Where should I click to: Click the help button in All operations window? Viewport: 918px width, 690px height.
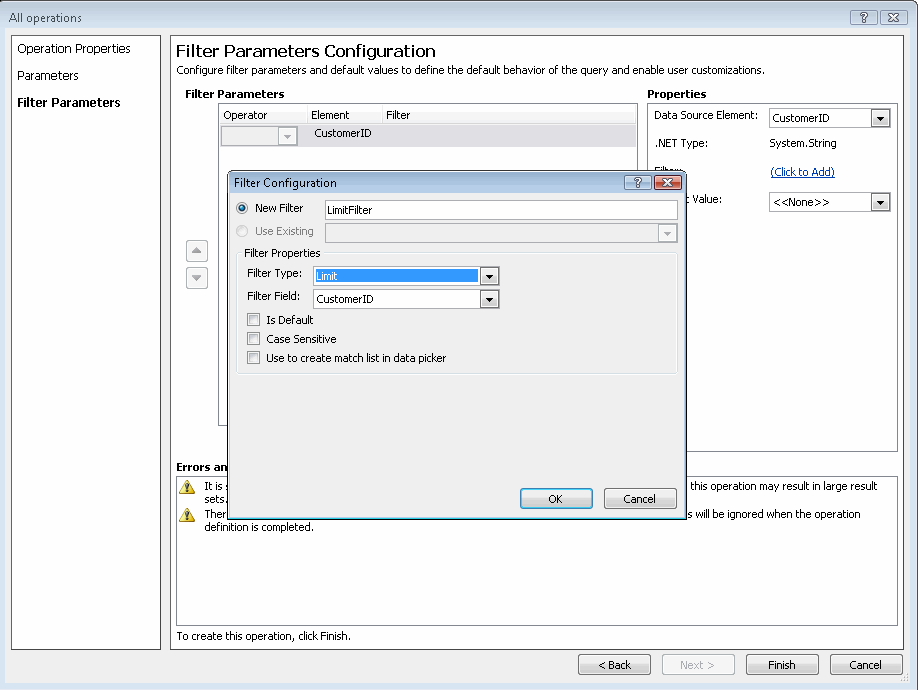point(864,18)
